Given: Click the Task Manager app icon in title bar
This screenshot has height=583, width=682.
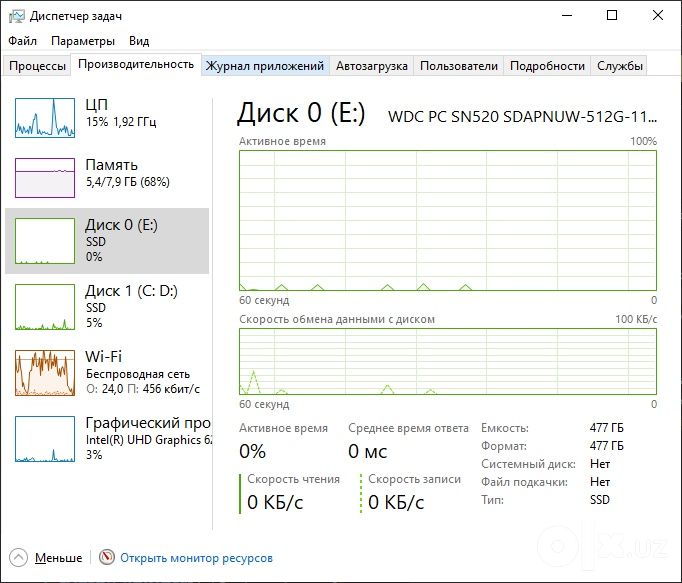Looking at the screenshot, I should click(x=17, y=16).
